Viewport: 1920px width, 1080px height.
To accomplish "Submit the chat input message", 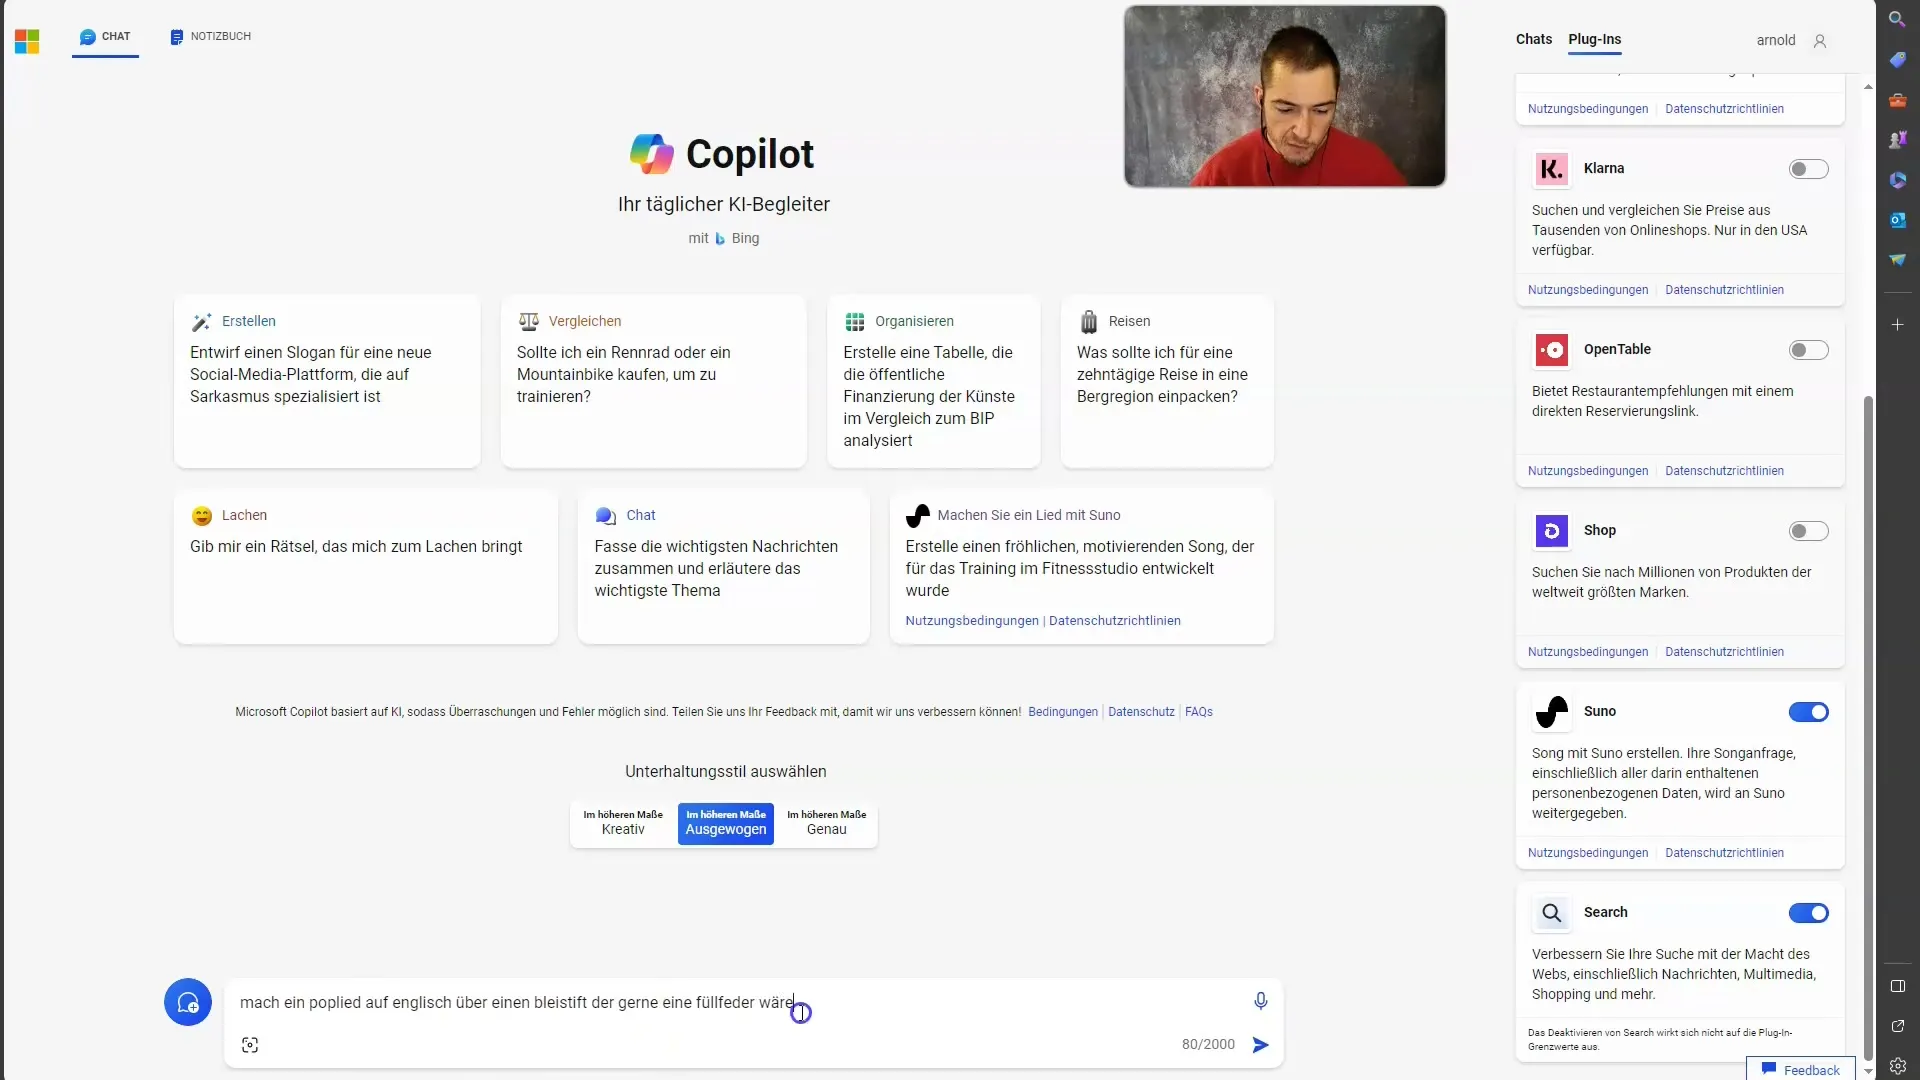I will click(x=1259, y=1044).
